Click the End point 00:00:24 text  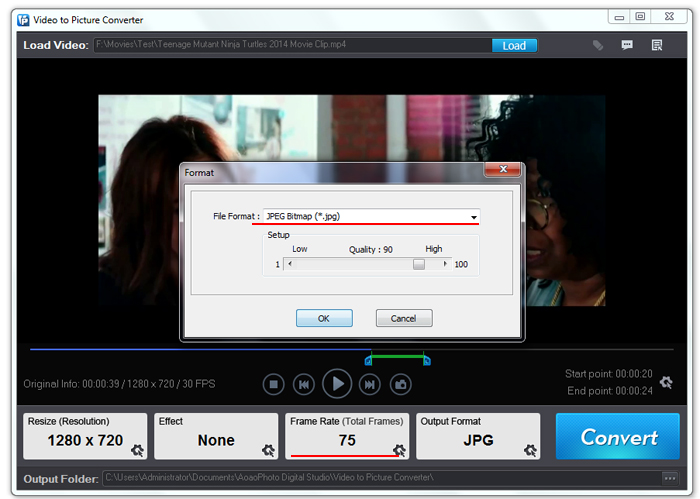point(610,391)
